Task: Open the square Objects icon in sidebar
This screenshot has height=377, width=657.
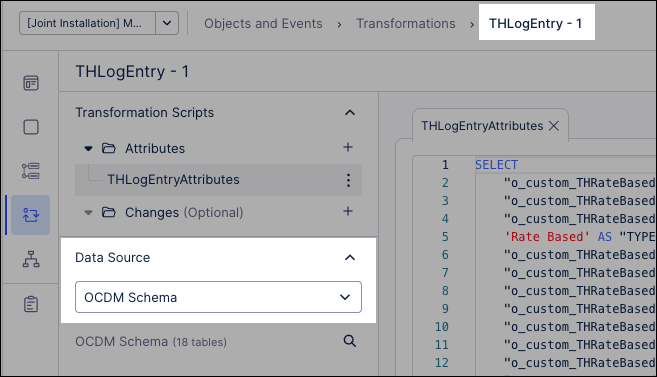Action: pyautogui.click(x=31, y=127)
